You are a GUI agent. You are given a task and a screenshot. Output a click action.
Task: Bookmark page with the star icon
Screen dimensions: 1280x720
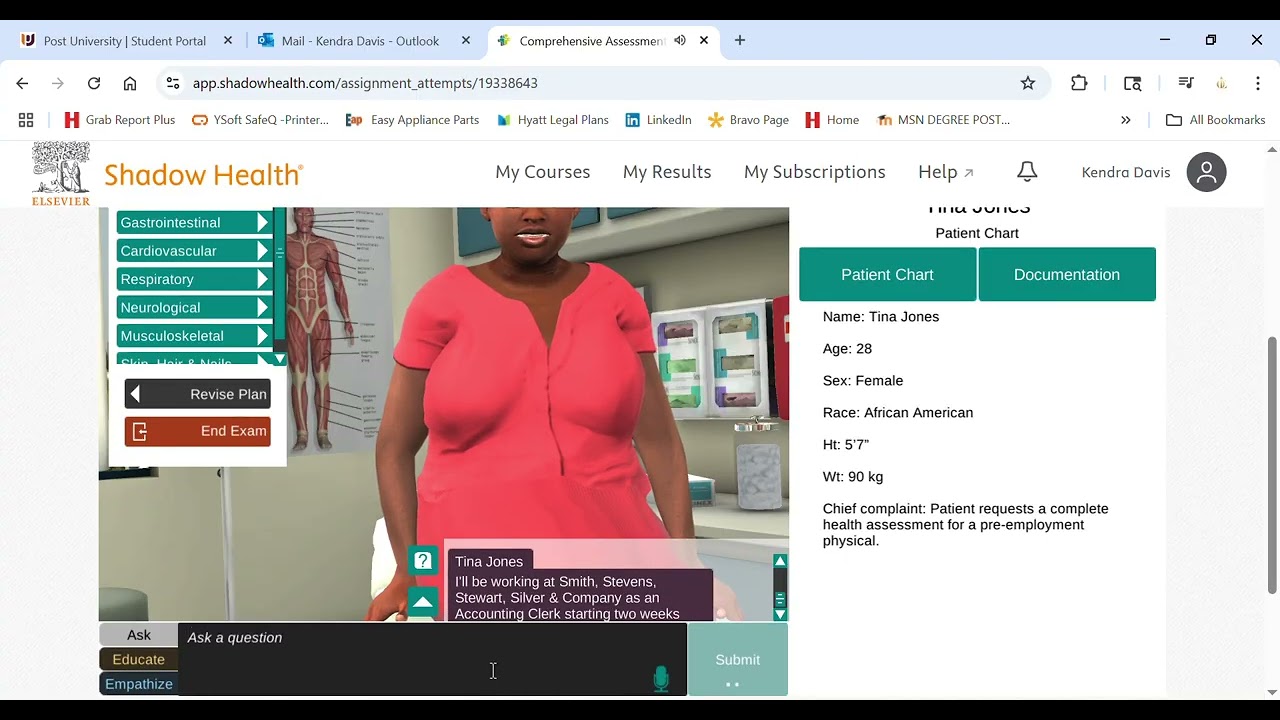coord(1028,83)
